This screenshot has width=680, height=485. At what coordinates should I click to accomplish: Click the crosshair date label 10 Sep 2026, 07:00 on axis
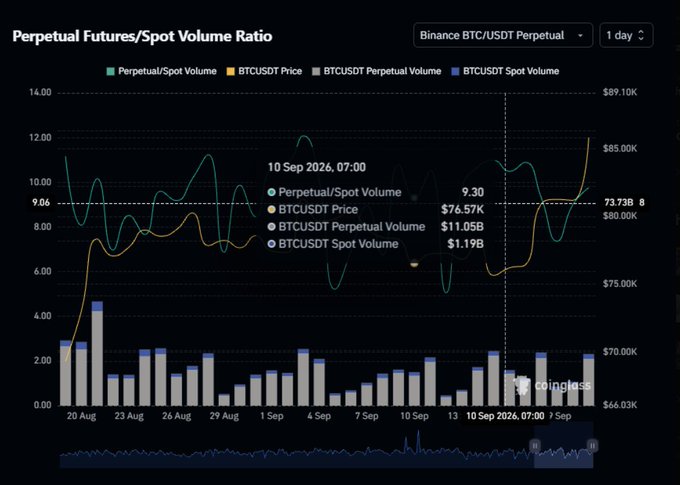pos(505,416)
